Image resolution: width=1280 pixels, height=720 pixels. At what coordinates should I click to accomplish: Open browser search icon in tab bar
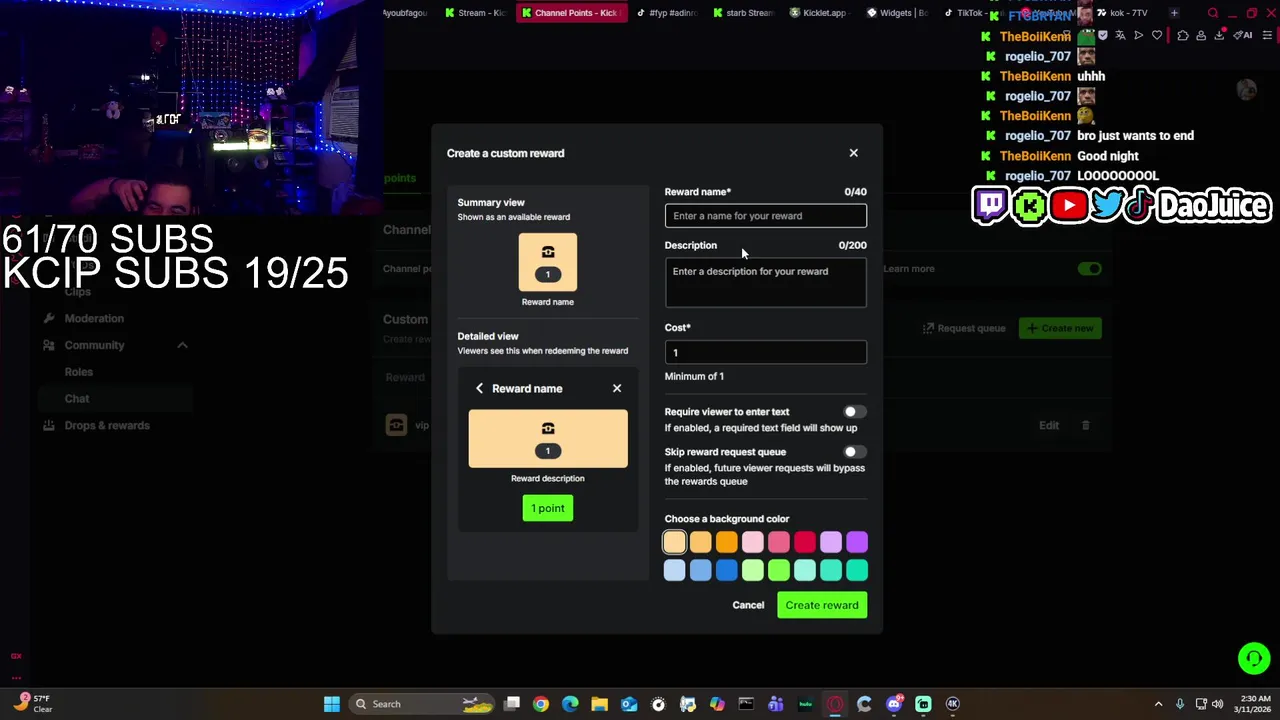coord(1213,13)
